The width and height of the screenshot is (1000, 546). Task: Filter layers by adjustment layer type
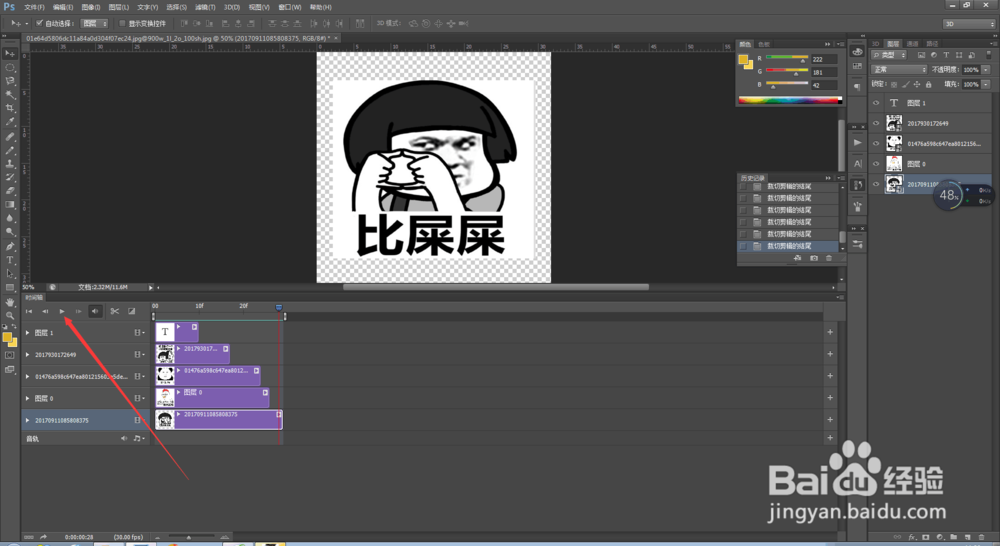click(934, 55)
